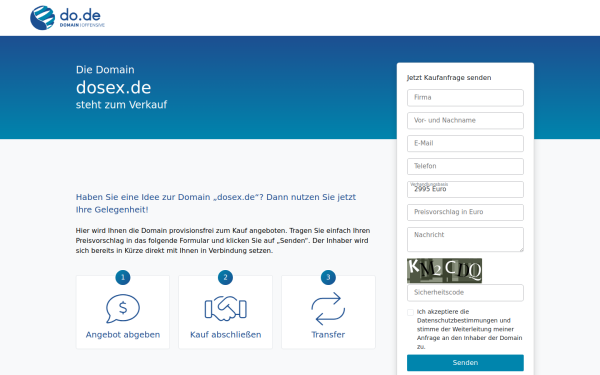Click the step 3 number badge
Screen dimensions: 600x375
tap(328, 277)
